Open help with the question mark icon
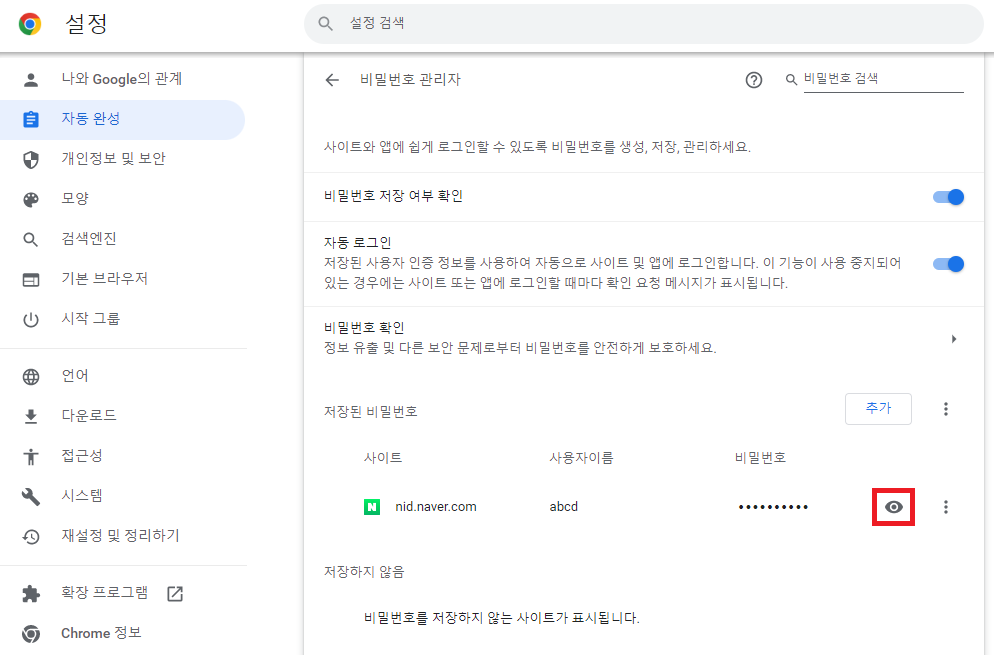Image resolution: width=994 pixels, height=655 pixels. pyautogui.click(x=754, y=80)
